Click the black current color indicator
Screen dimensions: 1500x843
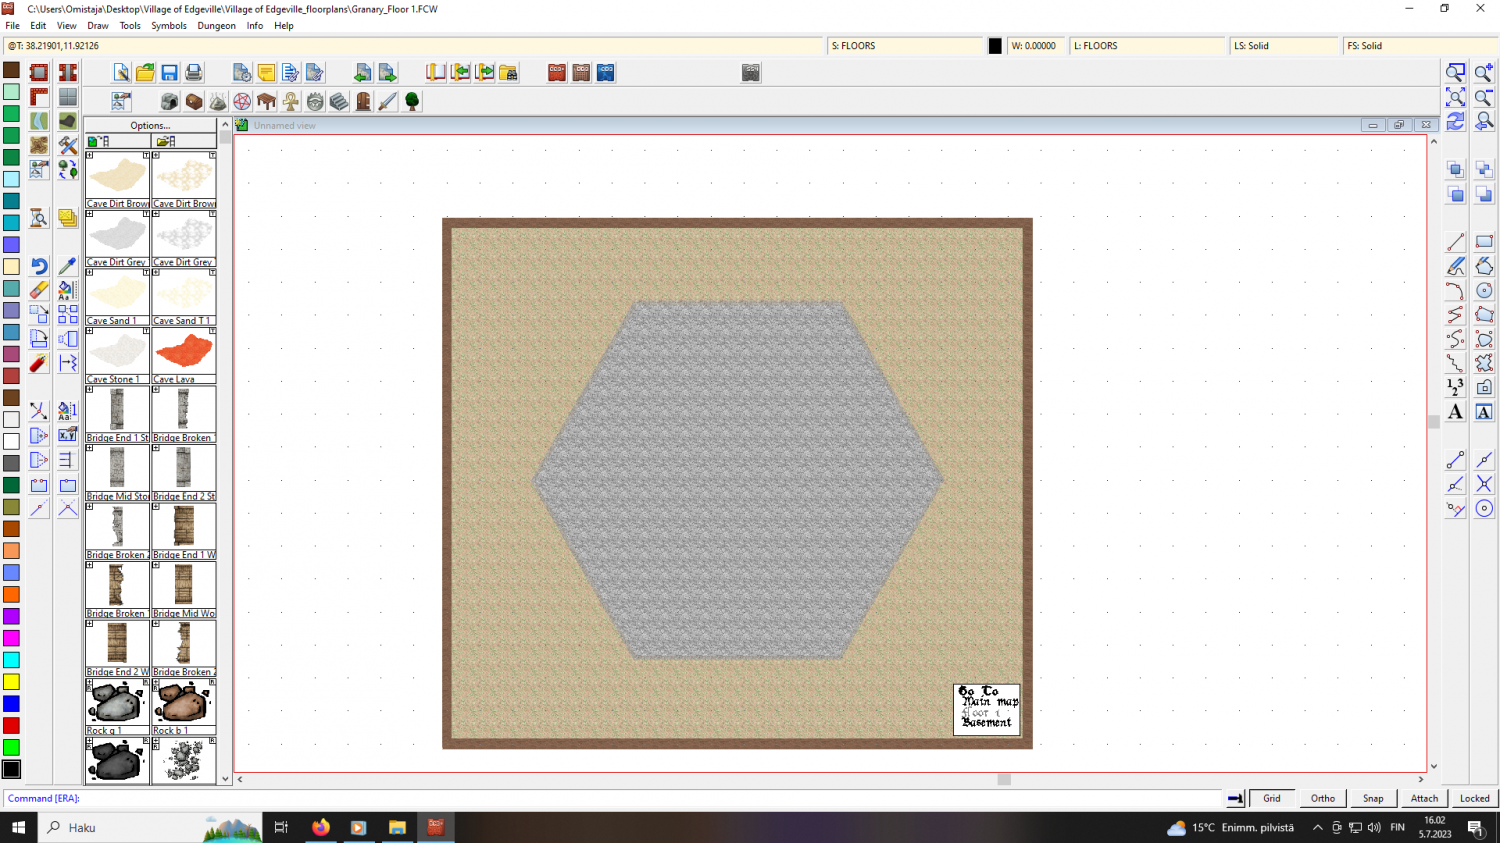(x=995, y=46)
